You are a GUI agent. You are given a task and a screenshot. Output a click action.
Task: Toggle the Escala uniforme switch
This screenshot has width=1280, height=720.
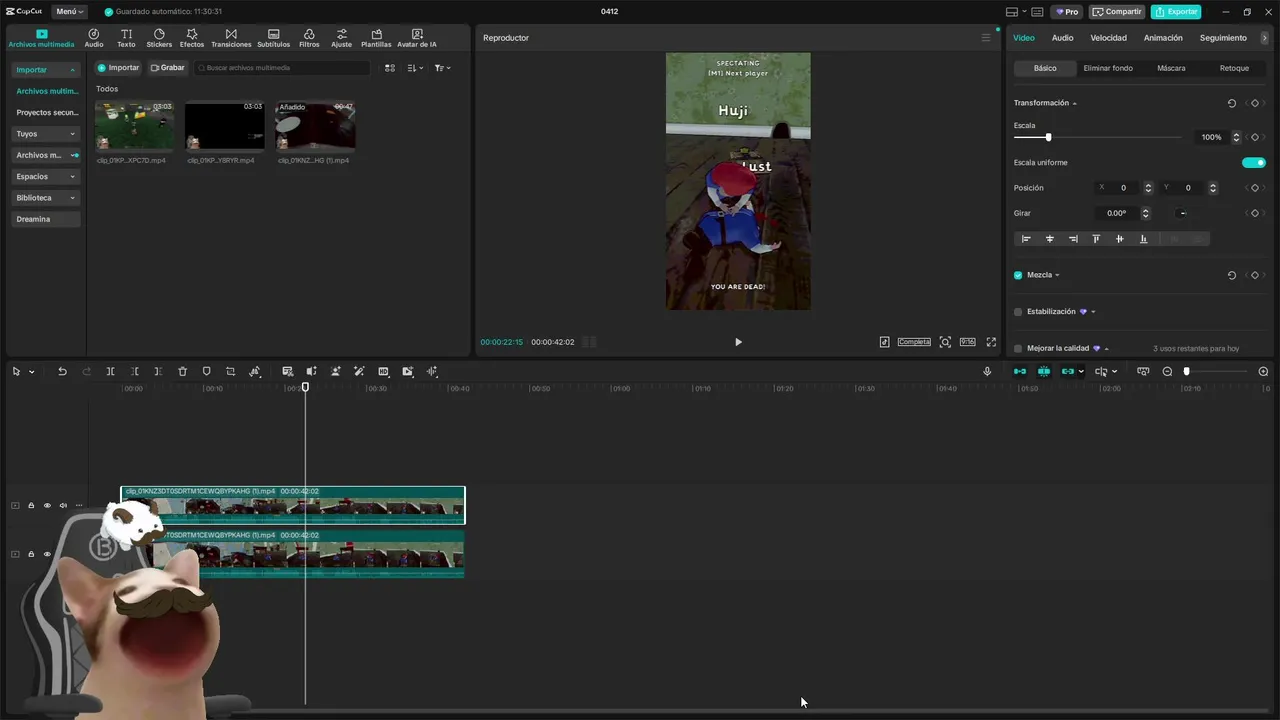[x=1254, y=162]
